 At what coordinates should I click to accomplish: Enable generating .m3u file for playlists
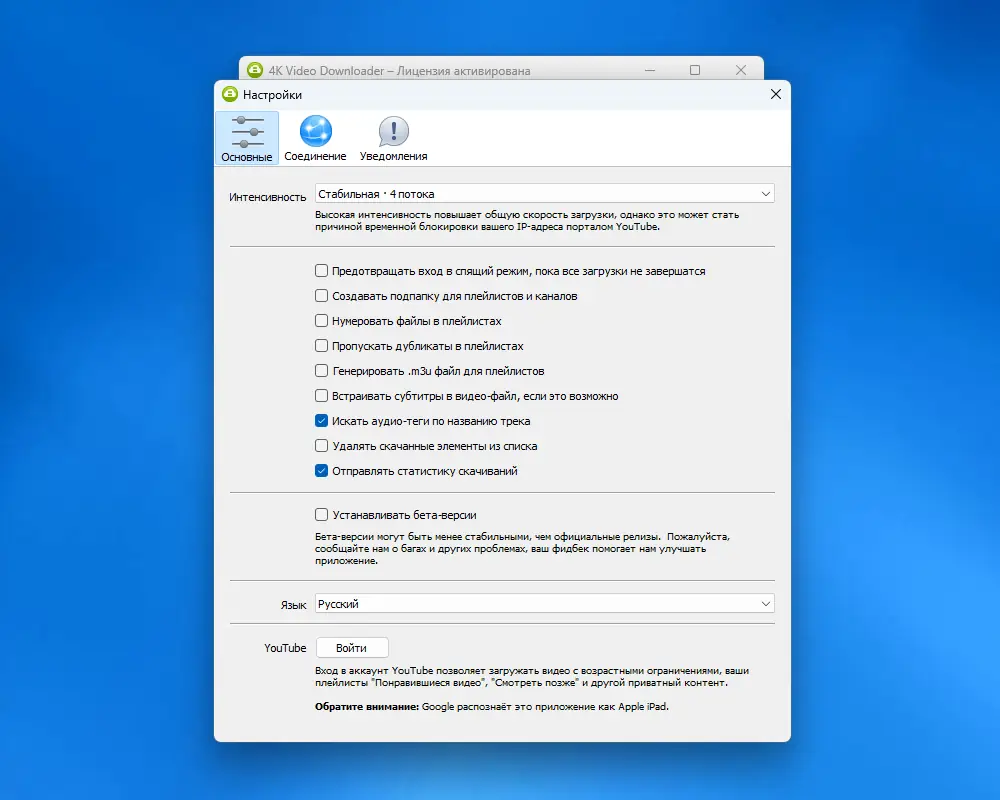[x=322, y=371]
